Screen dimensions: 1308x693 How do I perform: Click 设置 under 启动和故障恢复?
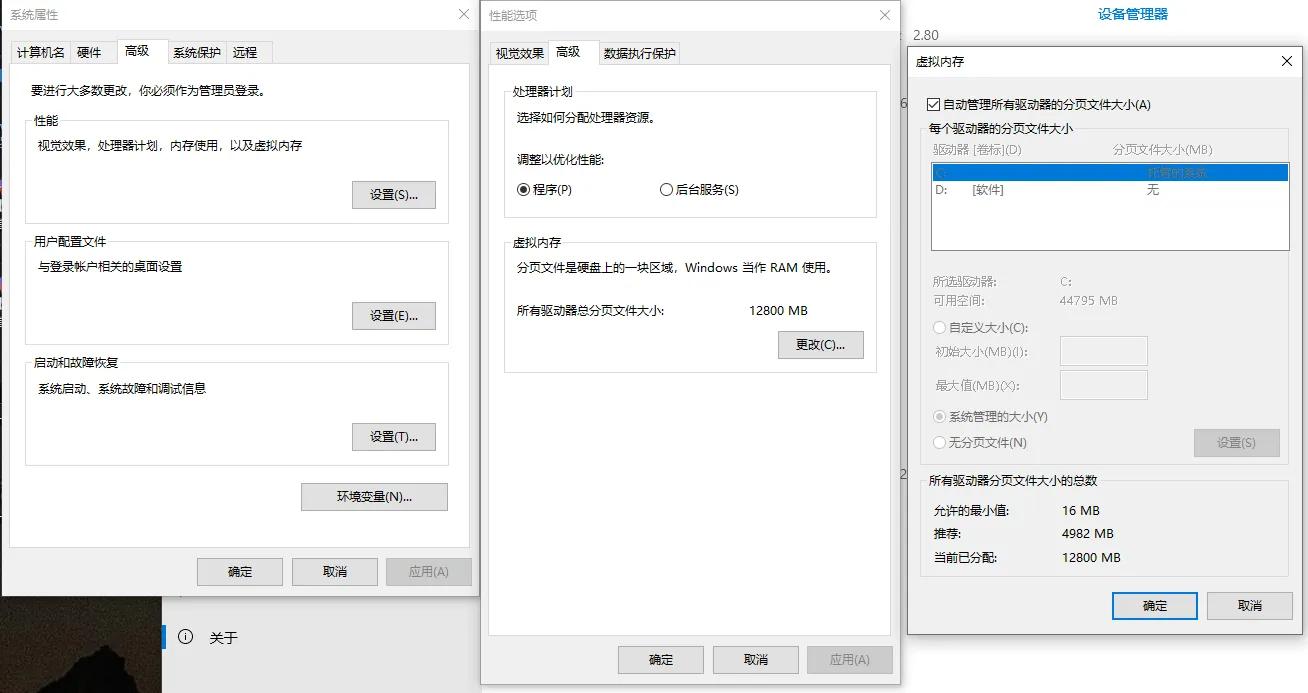point(393,437)
